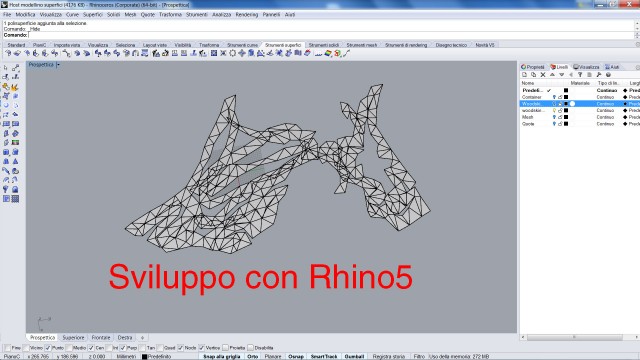
Task: Click the rainbow surface analysis toolbar icon
Action: click(328, 53)
